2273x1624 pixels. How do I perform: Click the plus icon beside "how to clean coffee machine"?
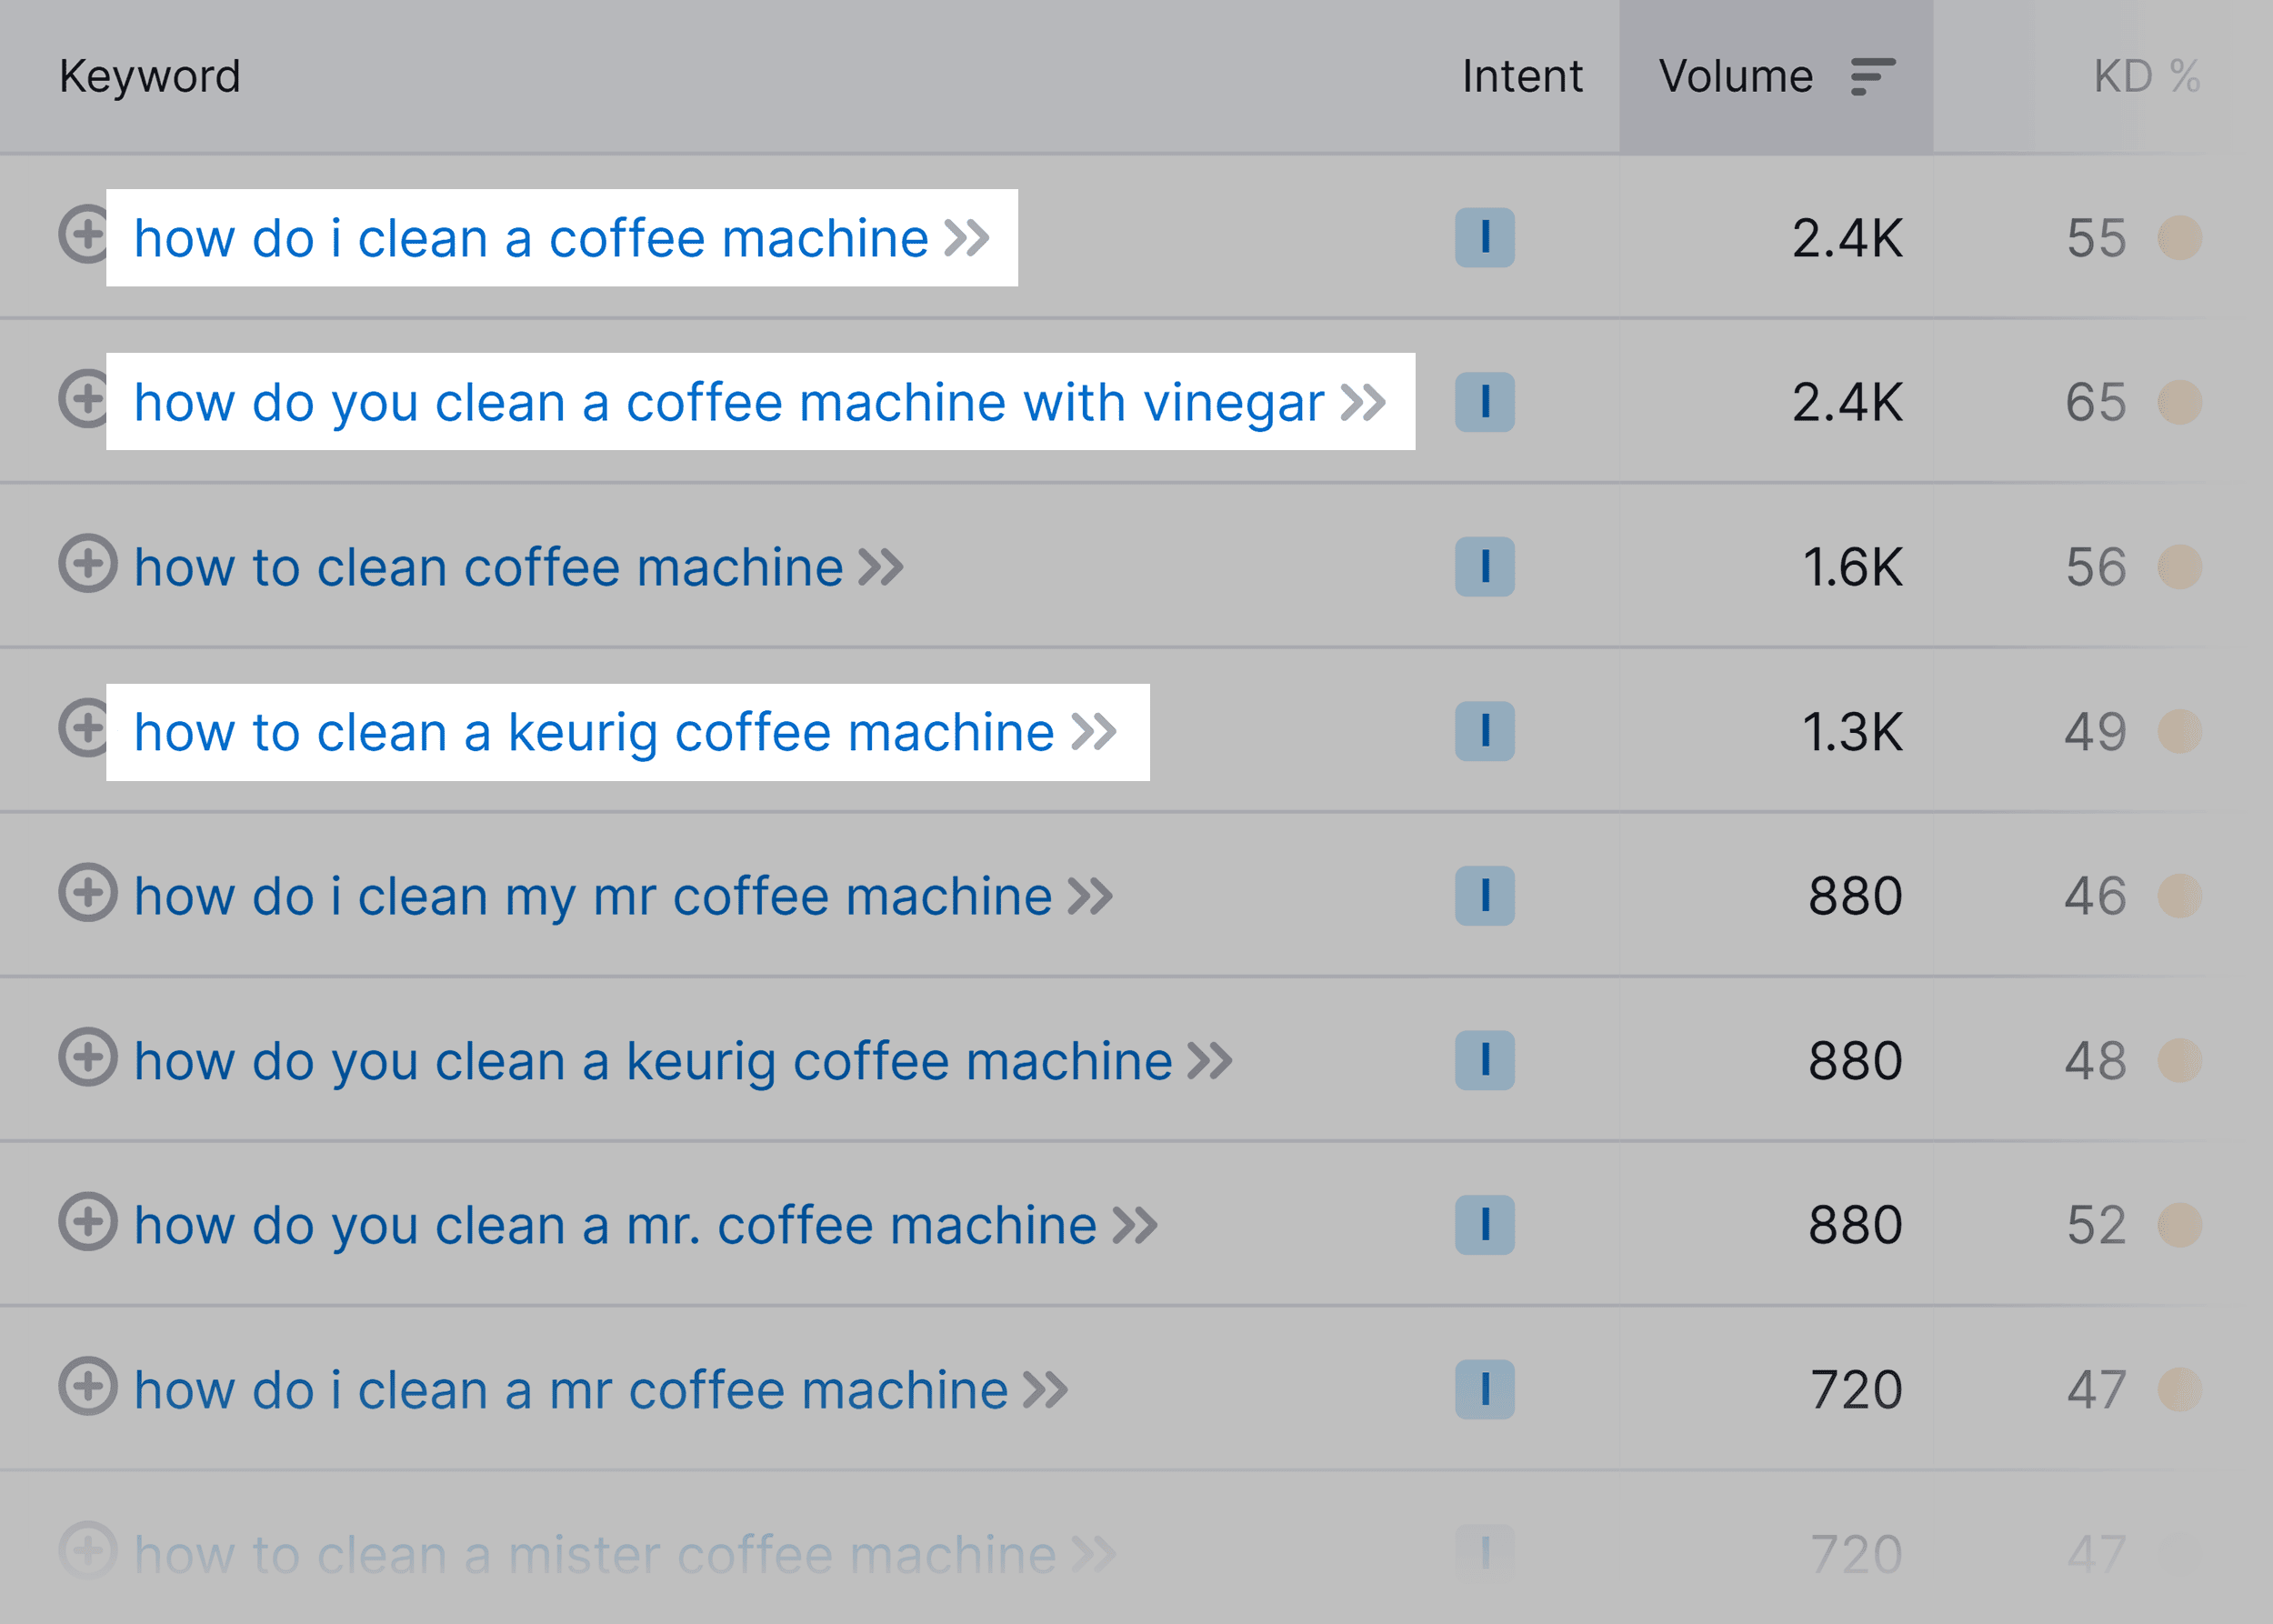90,567
